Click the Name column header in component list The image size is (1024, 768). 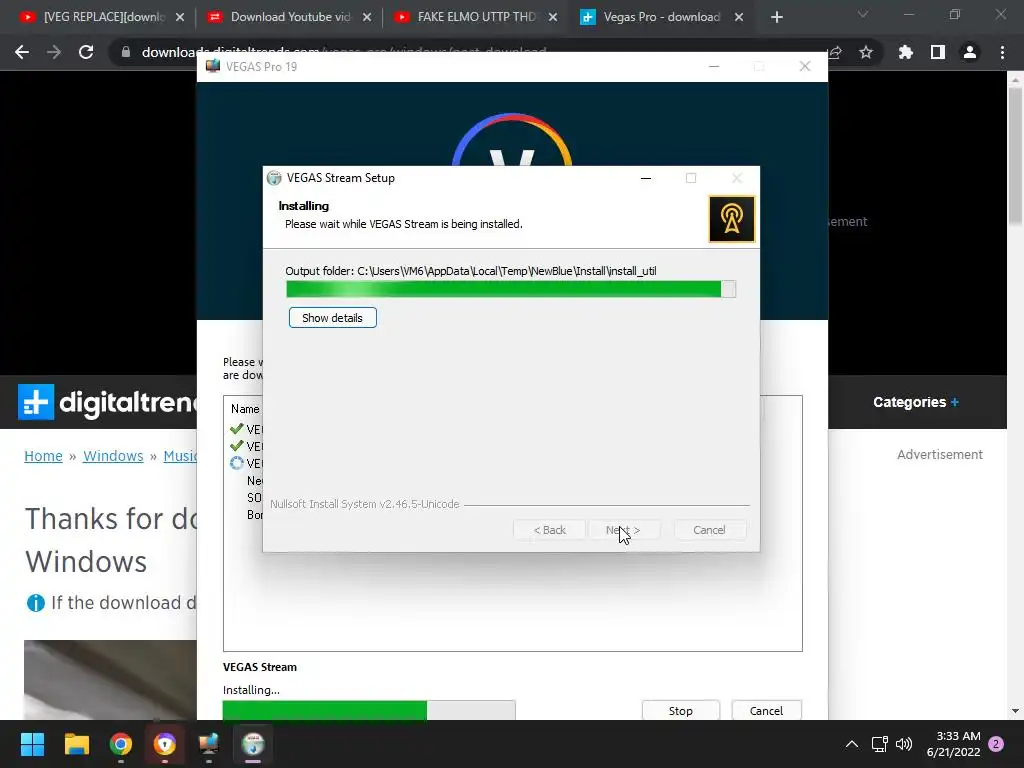[245, 409]
